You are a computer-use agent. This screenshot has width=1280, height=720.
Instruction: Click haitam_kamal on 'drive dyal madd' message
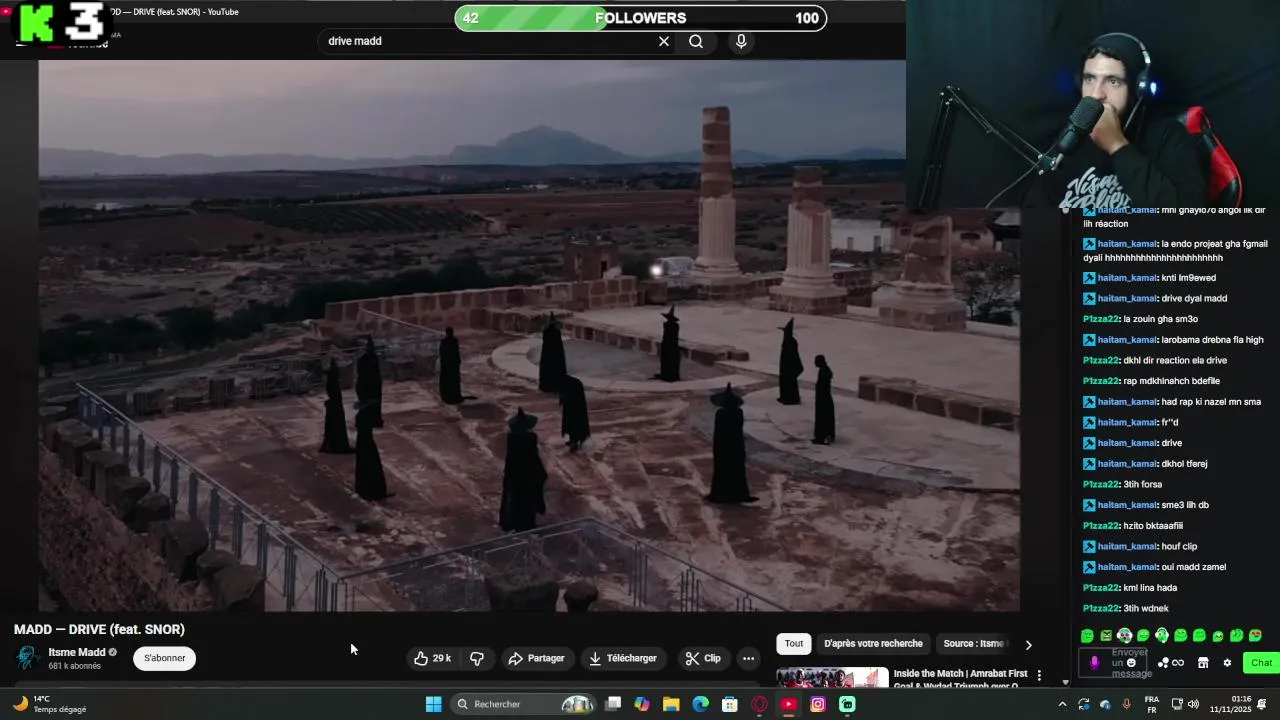1127,298
